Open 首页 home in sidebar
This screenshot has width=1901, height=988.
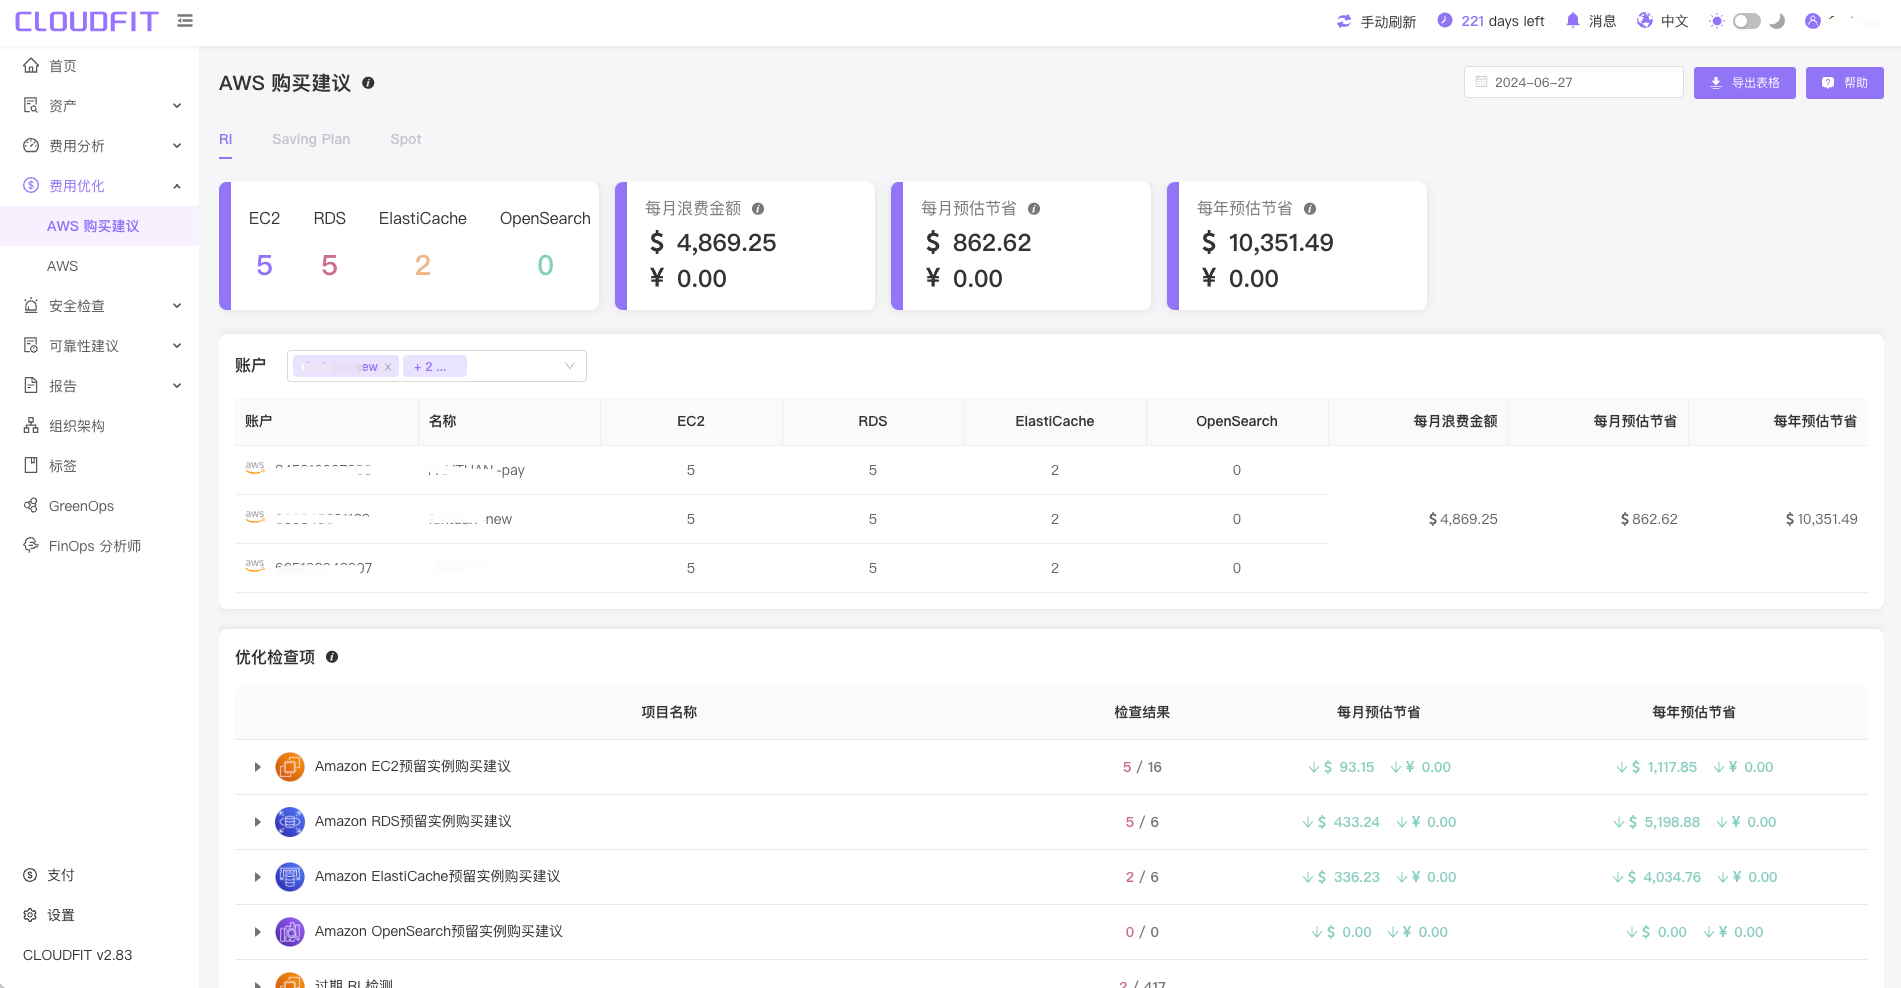click(x=100, y=66)
